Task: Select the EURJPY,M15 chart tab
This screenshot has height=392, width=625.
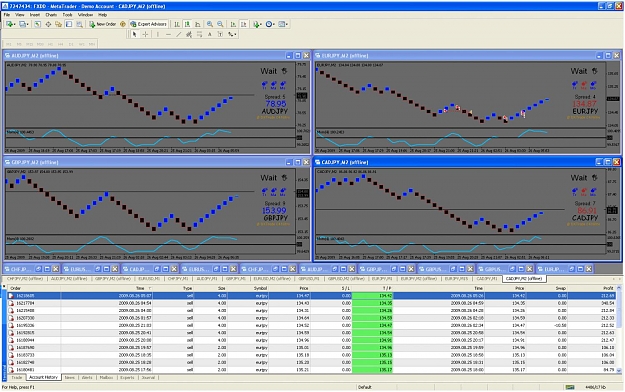Action: point(456,278)
